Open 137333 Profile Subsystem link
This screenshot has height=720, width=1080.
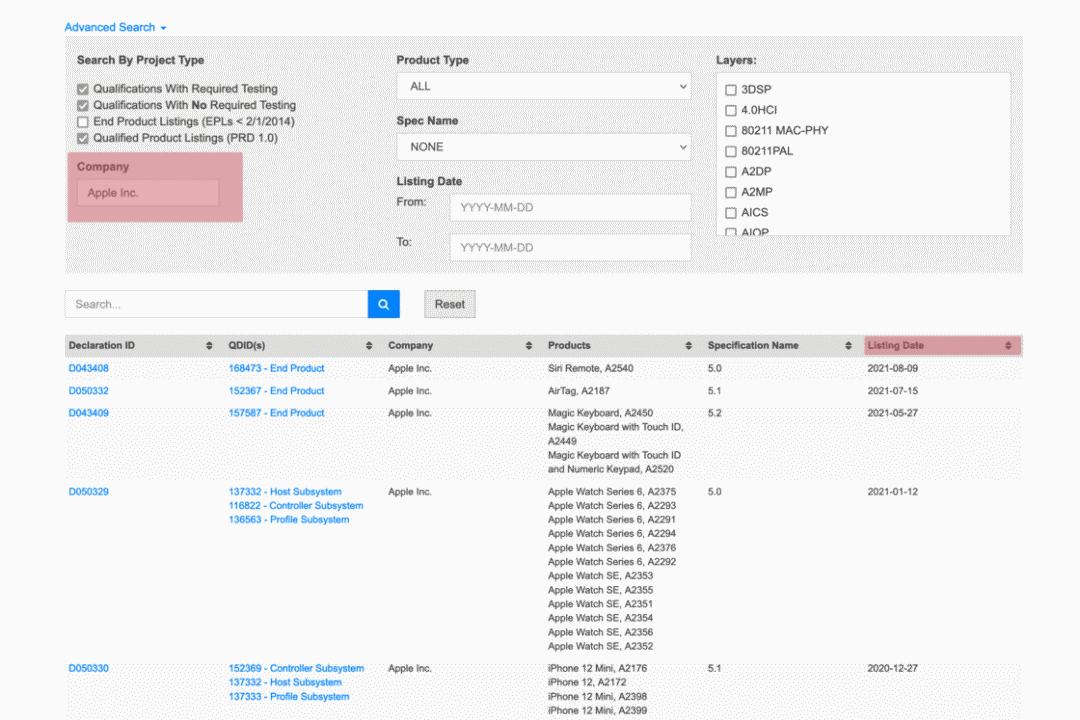[x=289, y=697]
